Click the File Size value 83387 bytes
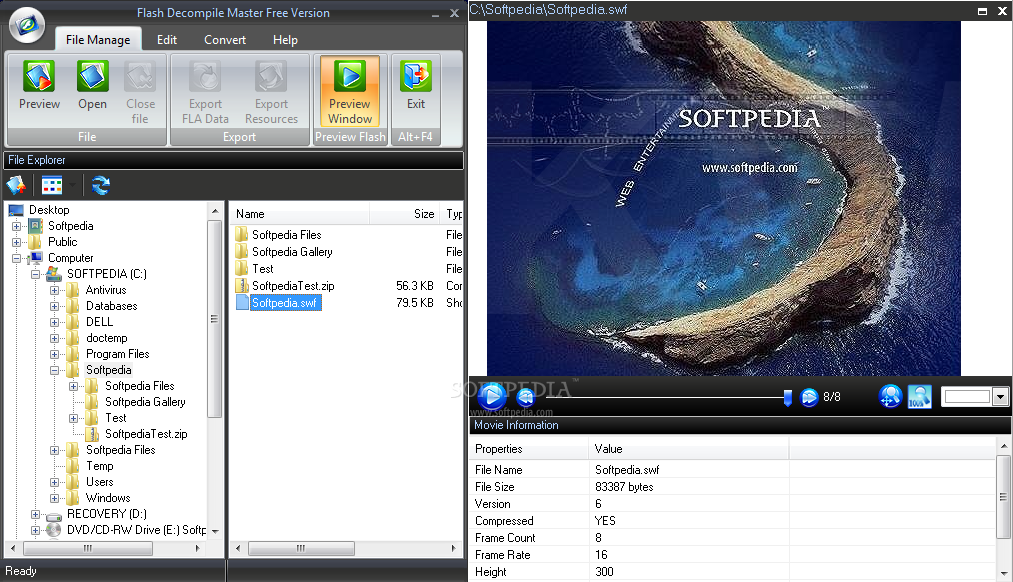 click(x=624, y=487)
